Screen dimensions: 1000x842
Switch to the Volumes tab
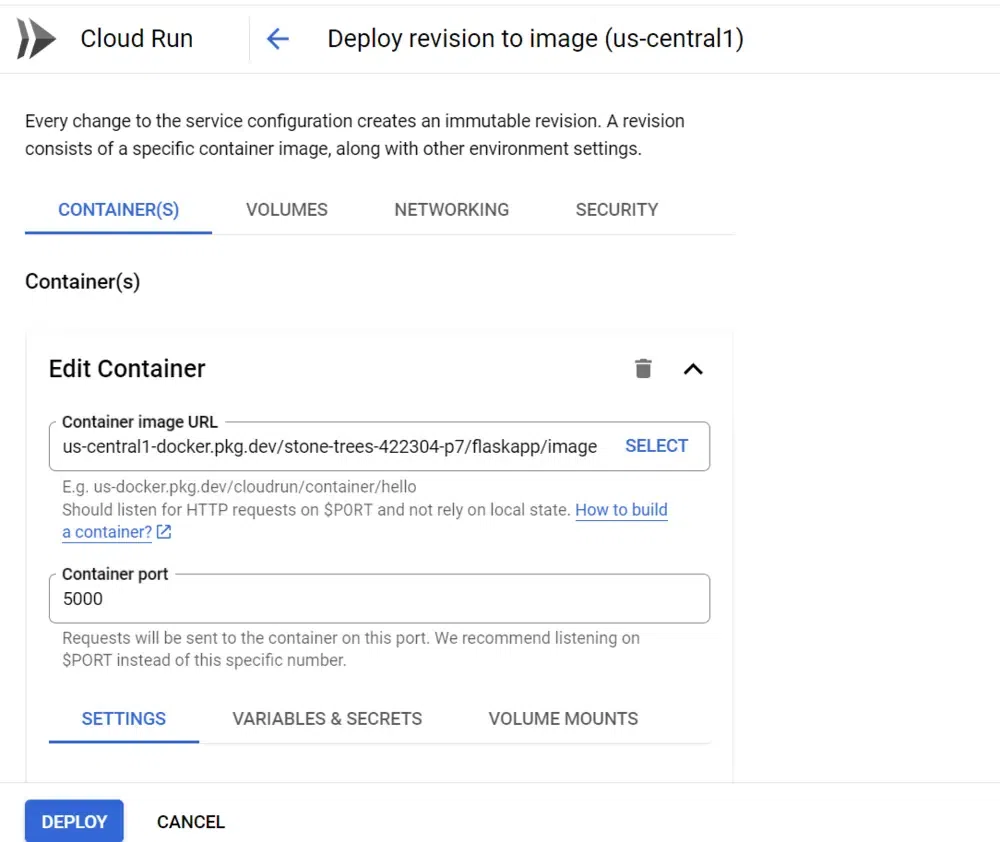coord(286,210)
